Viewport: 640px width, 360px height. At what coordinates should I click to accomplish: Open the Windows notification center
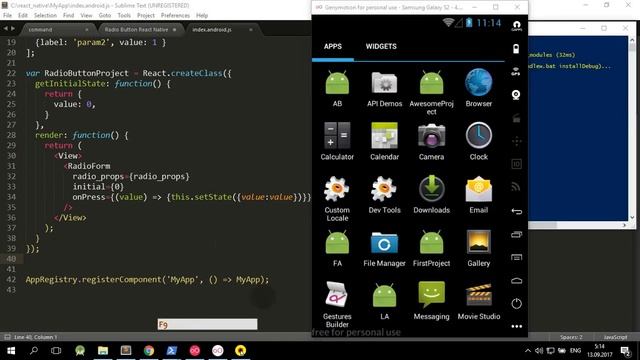tap(625, 351)
